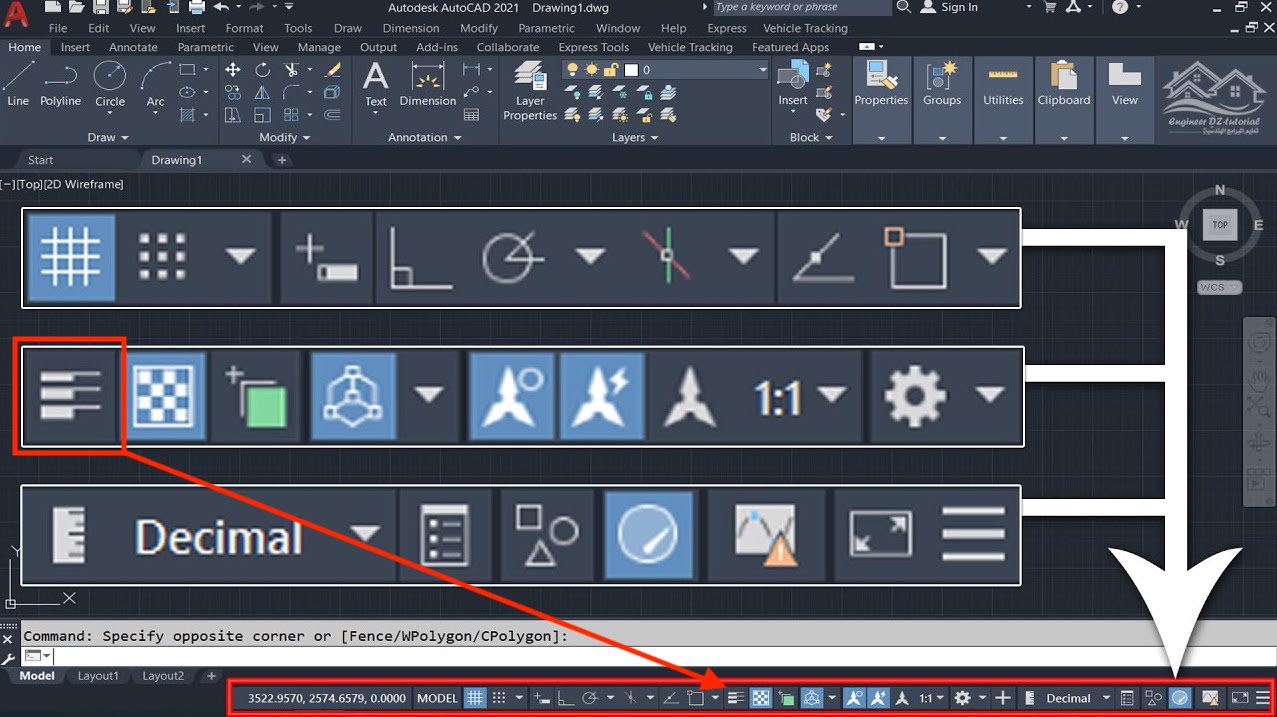Select the Polyline tool
Image resolution: width=1277 pixels, height=717 pixels.
pyautogui.click(x=60, y=84)
